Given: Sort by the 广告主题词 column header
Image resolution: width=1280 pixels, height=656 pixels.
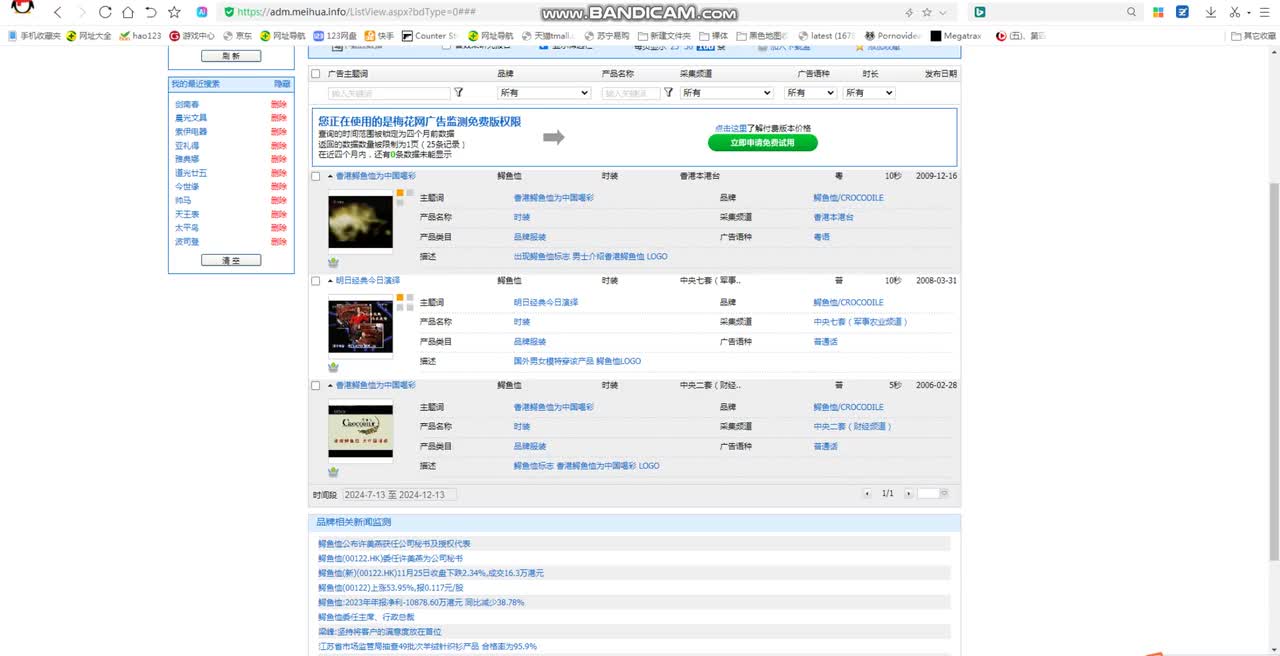Looking at the screenshot, I should [348, 74].
